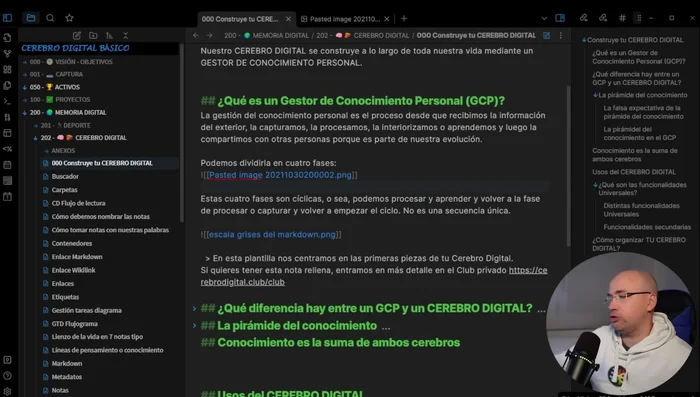Collapse the '200 - MEMORIA DIGITAL' folder
This screenshot has width=700, height=397.
(x=25, y=113)
